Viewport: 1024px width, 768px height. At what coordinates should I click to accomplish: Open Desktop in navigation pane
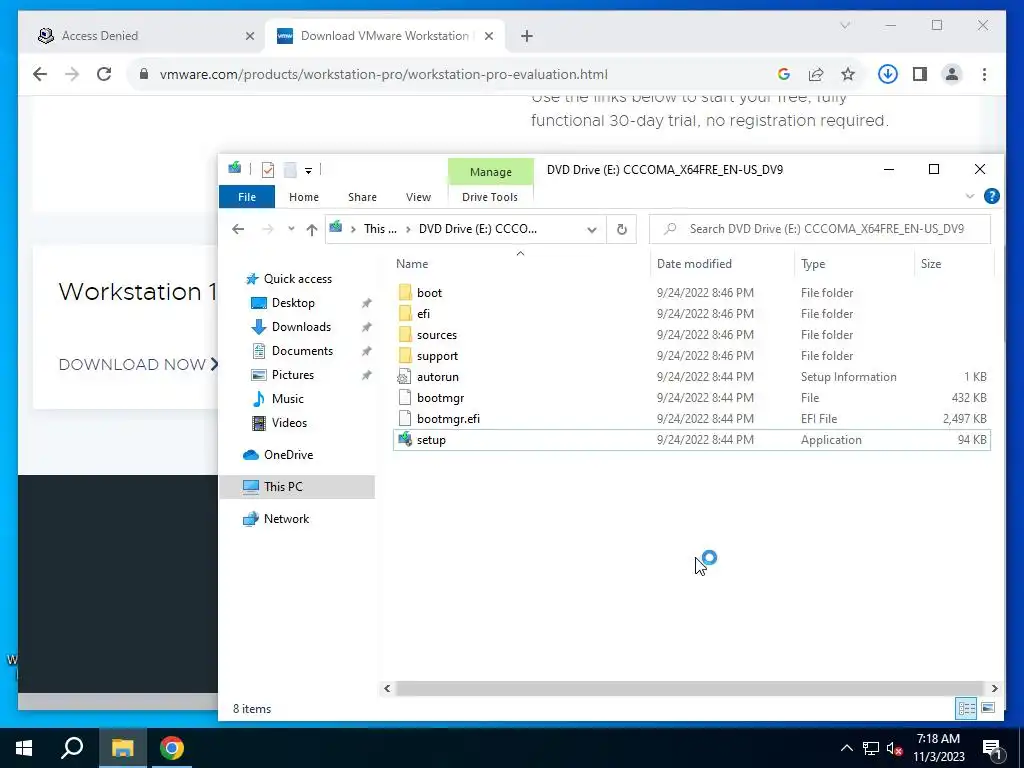click(x=293, y=303)
